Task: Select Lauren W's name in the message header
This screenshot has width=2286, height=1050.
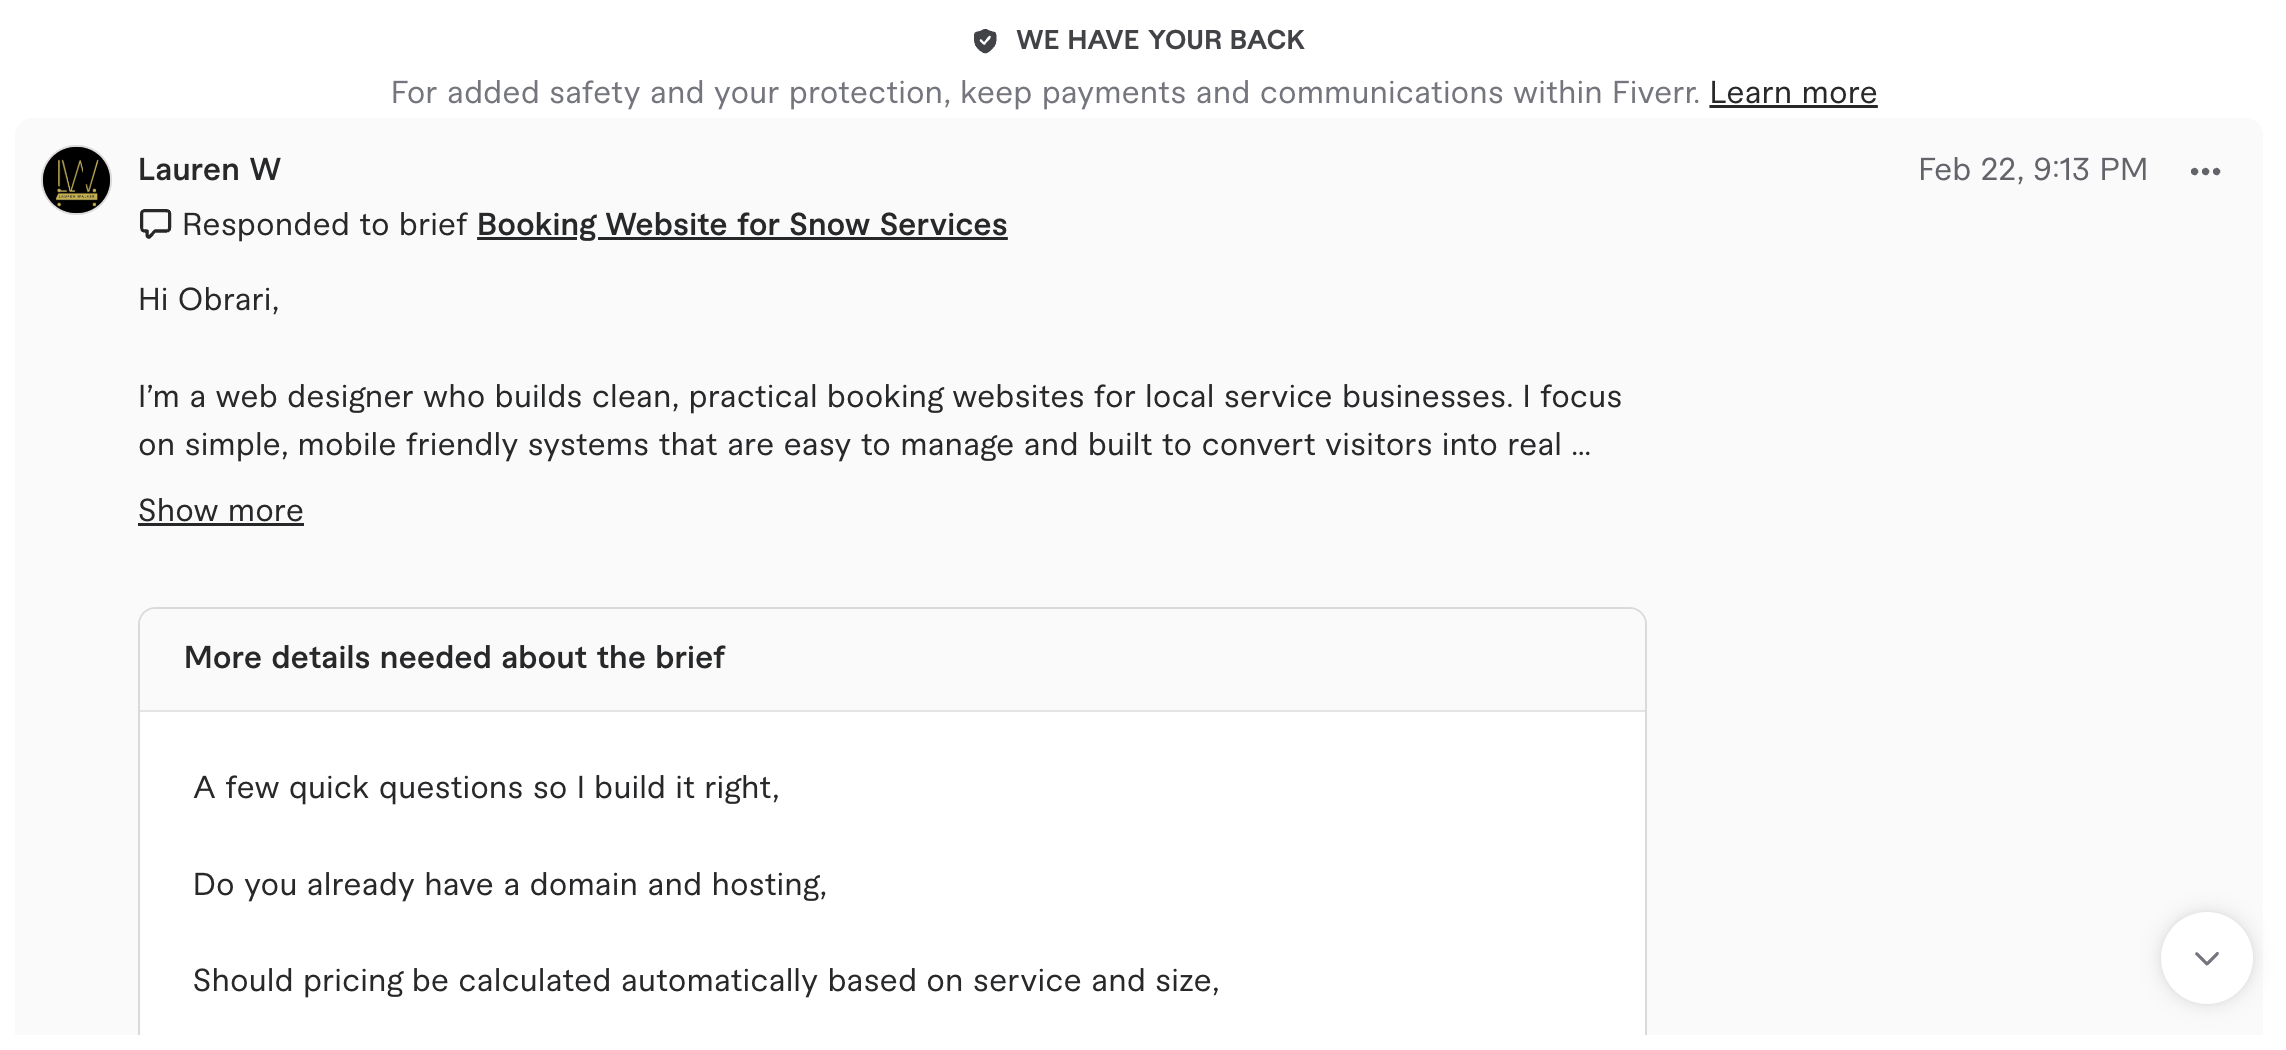Action: [209, 168]
